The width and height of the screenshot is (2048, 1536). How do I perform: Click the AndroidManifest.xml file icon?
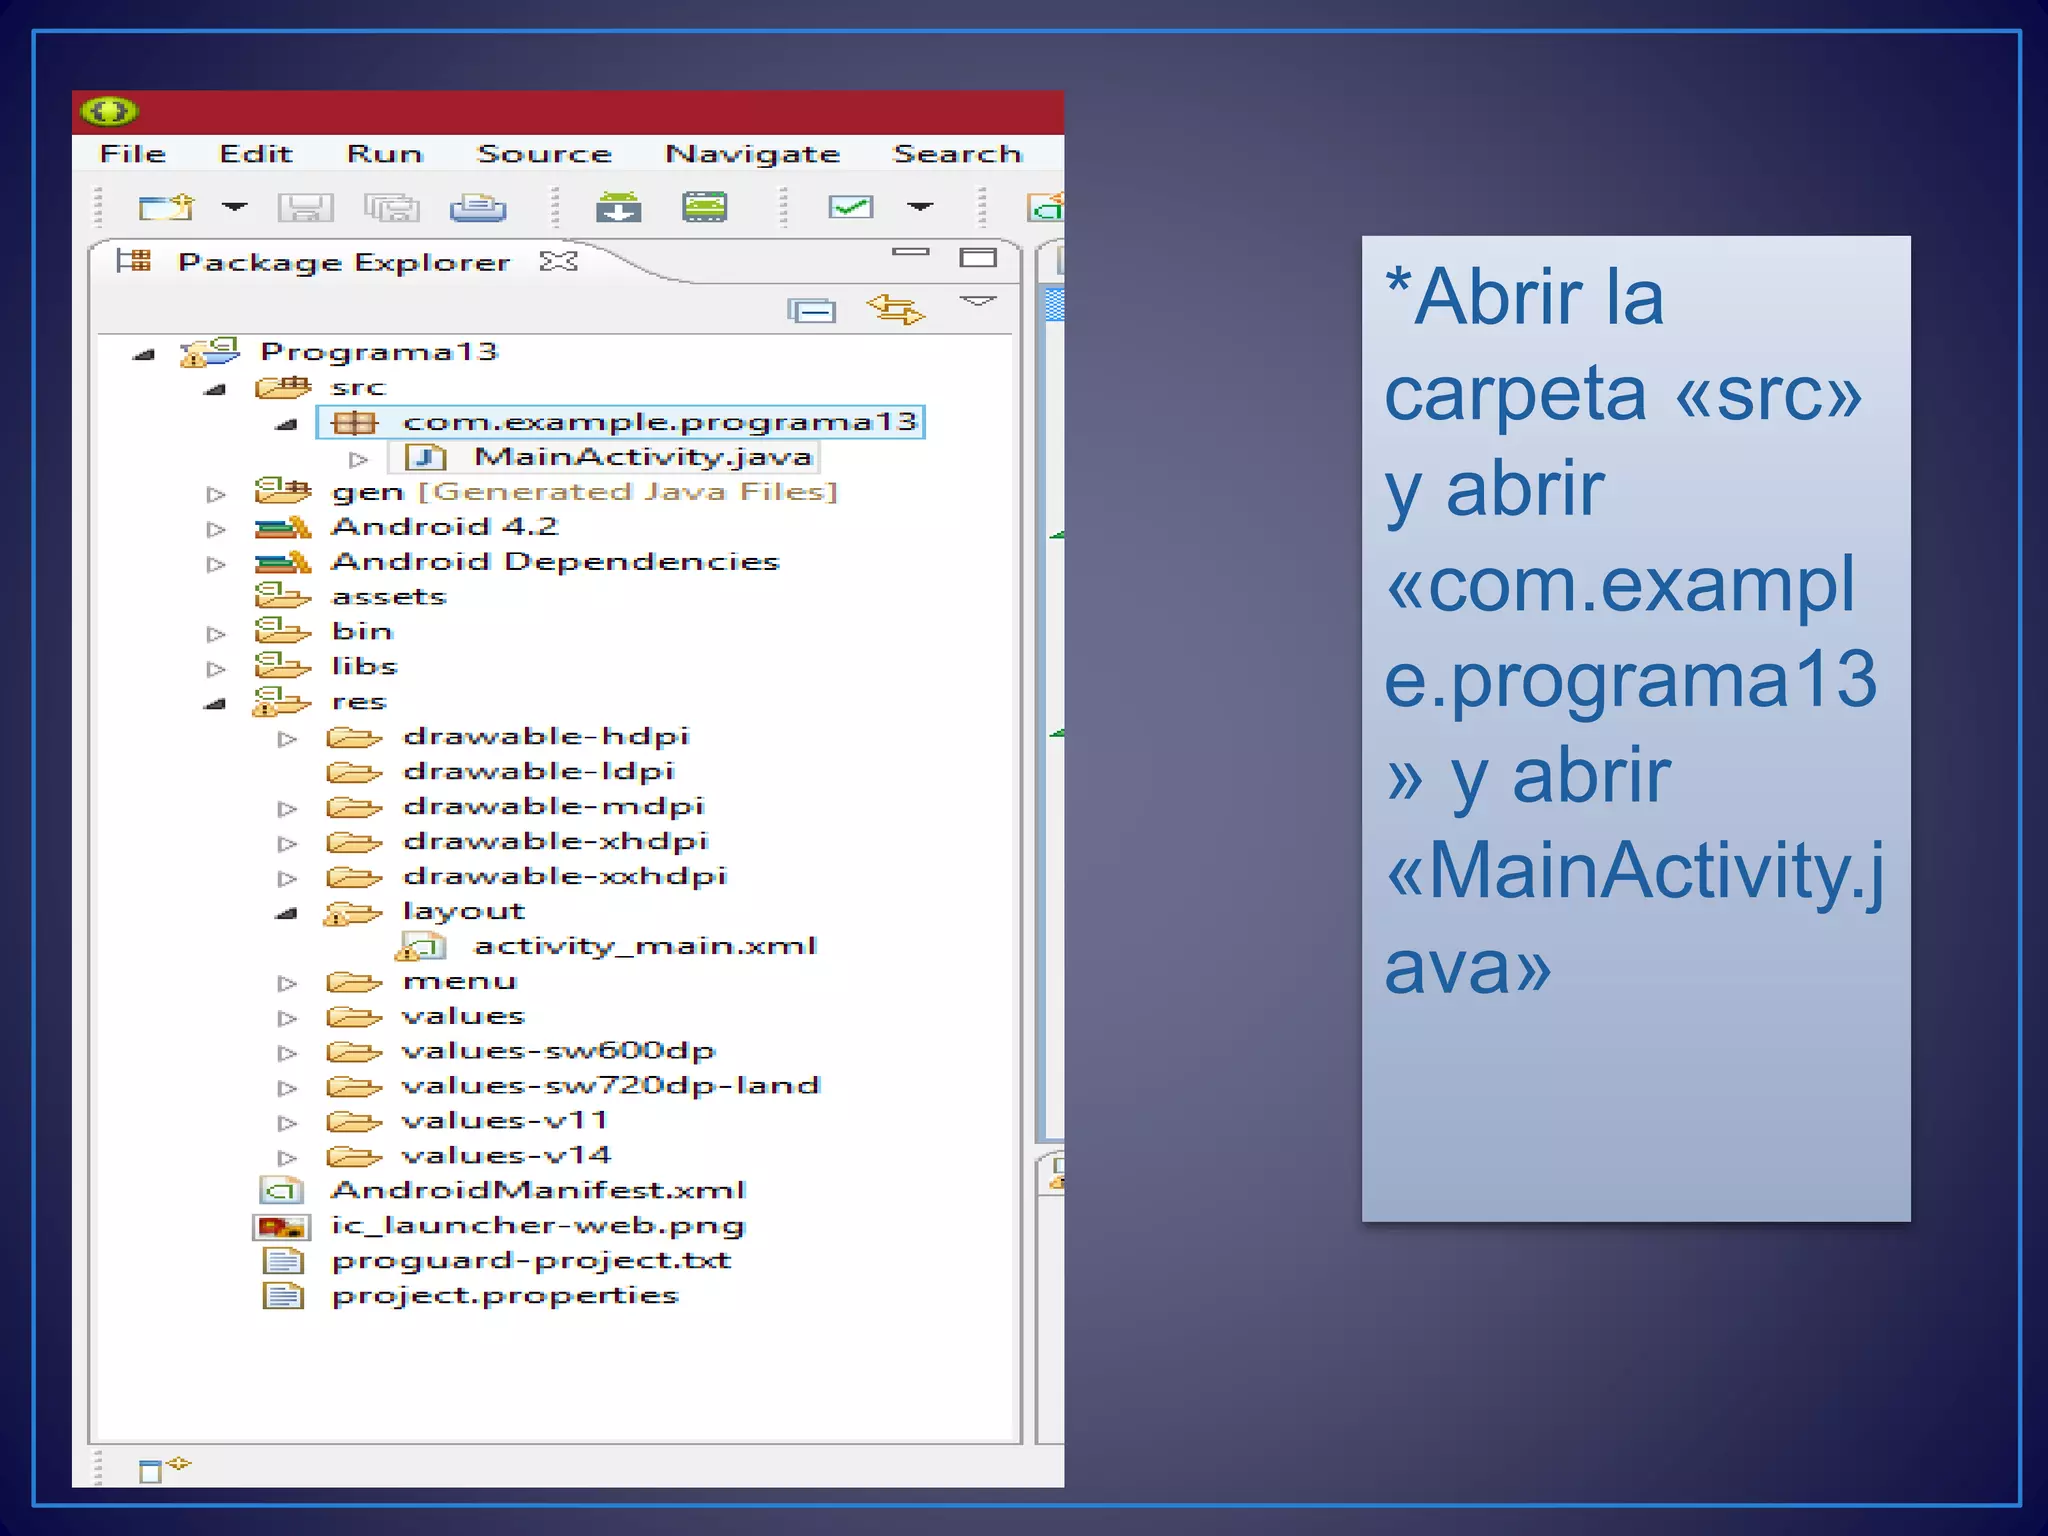coord(281,1190)
